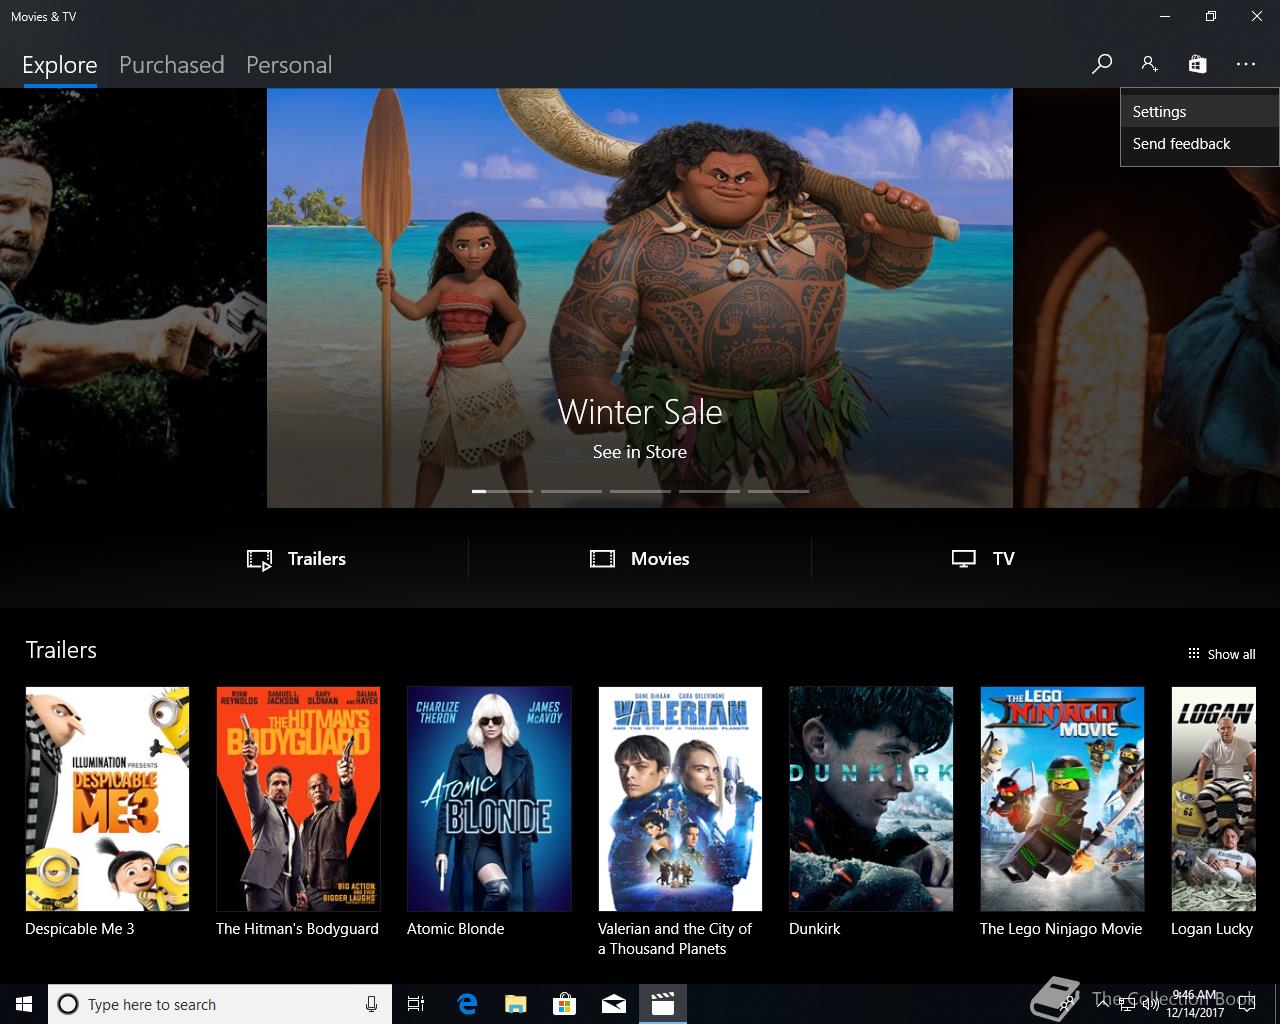
Task: Click the Winter Sale banner title
Action: click(x=640, y=412)
